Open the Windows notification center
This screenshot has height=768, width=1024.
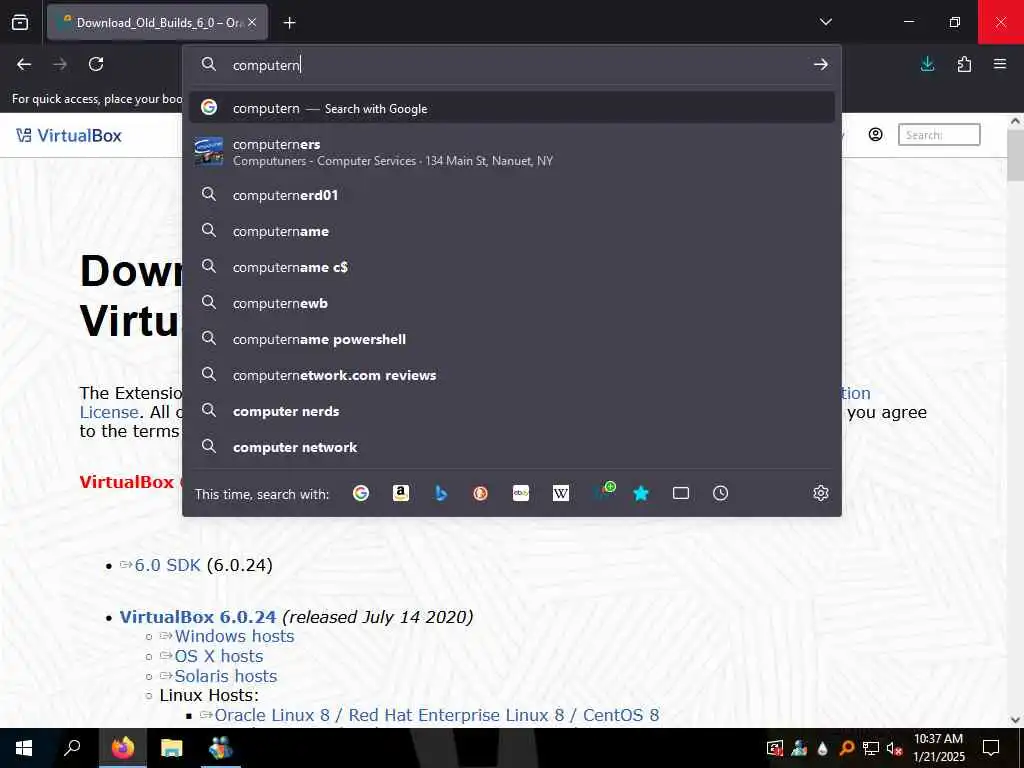tap(991, 748)
